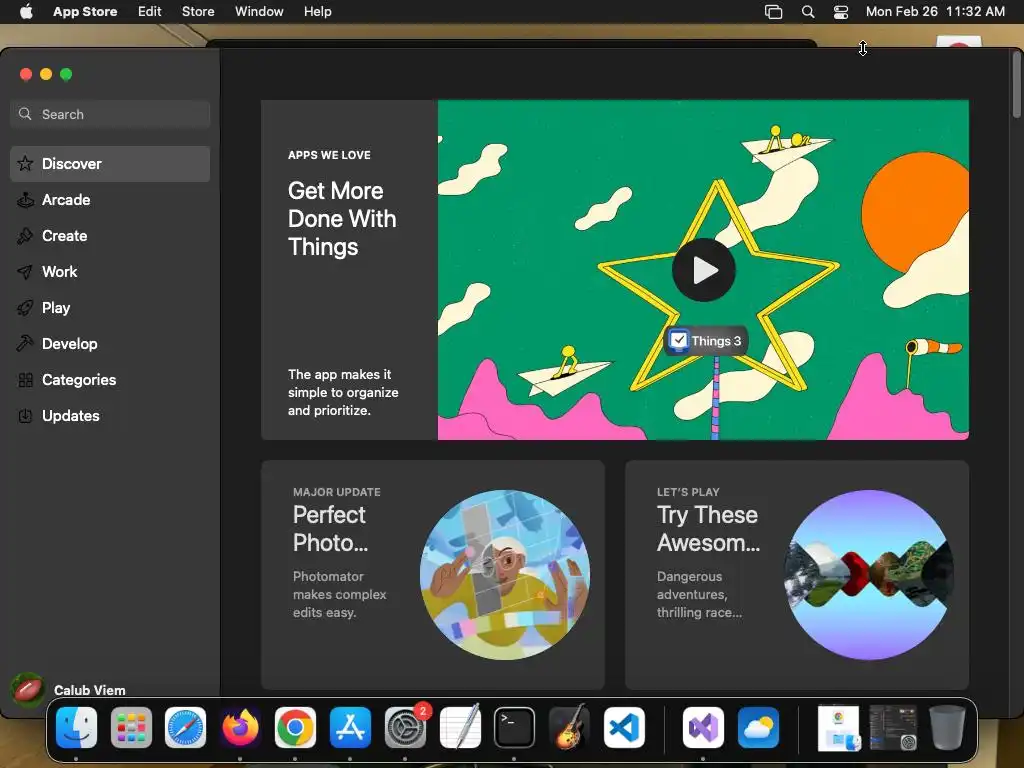This screenshot has height=768, width=1024.
Task: Open Firefox from the Dock
Action: point(240,728)
